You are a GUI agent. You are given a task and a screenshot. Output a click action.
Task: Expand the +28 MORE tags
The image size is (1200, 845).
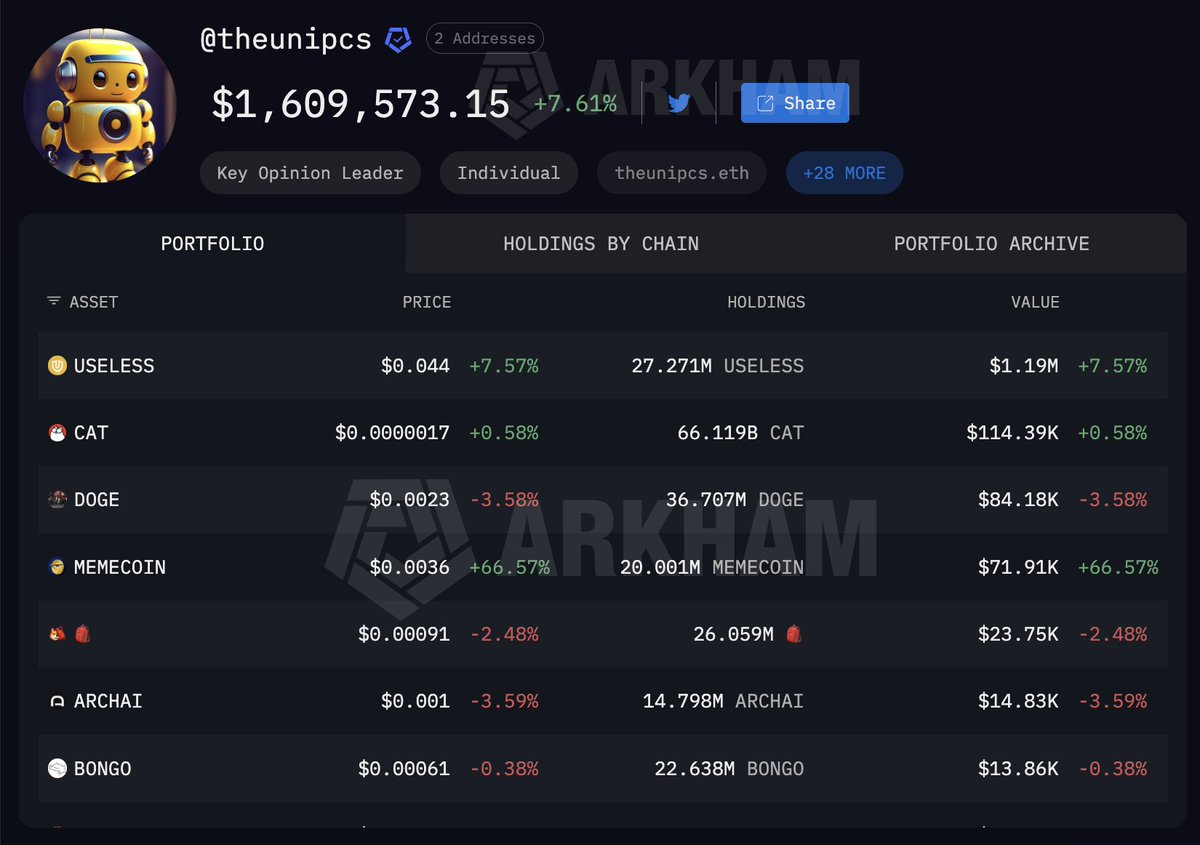[844, 173]
